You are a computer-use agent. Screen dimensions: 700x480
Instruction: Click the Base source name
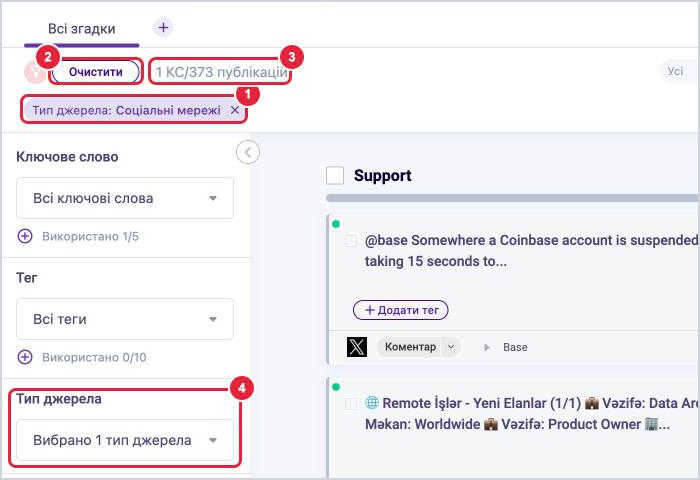pyautogui.click(x=515, y=347)
